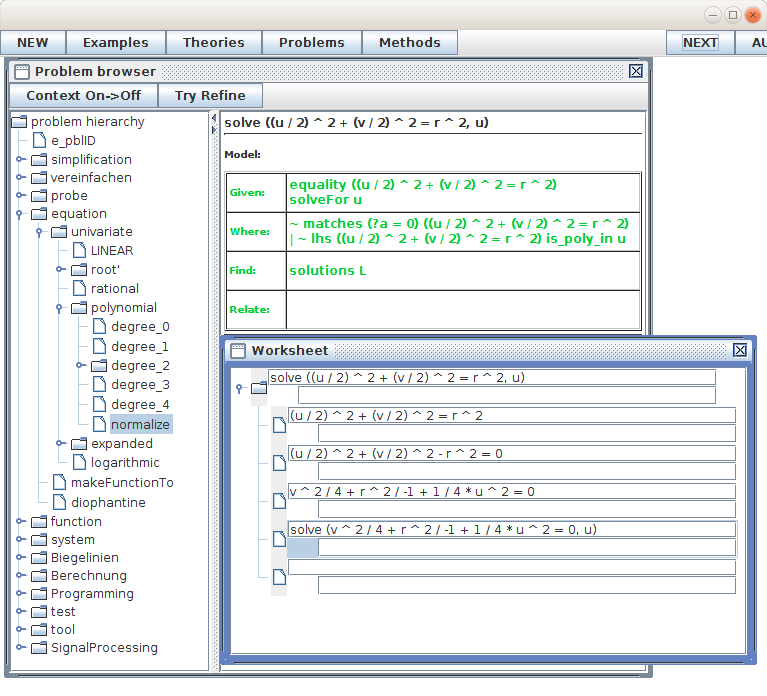Click the Programming folder icon
The width and height of the screenshot is (767, 696).
(x=39, y=594)
